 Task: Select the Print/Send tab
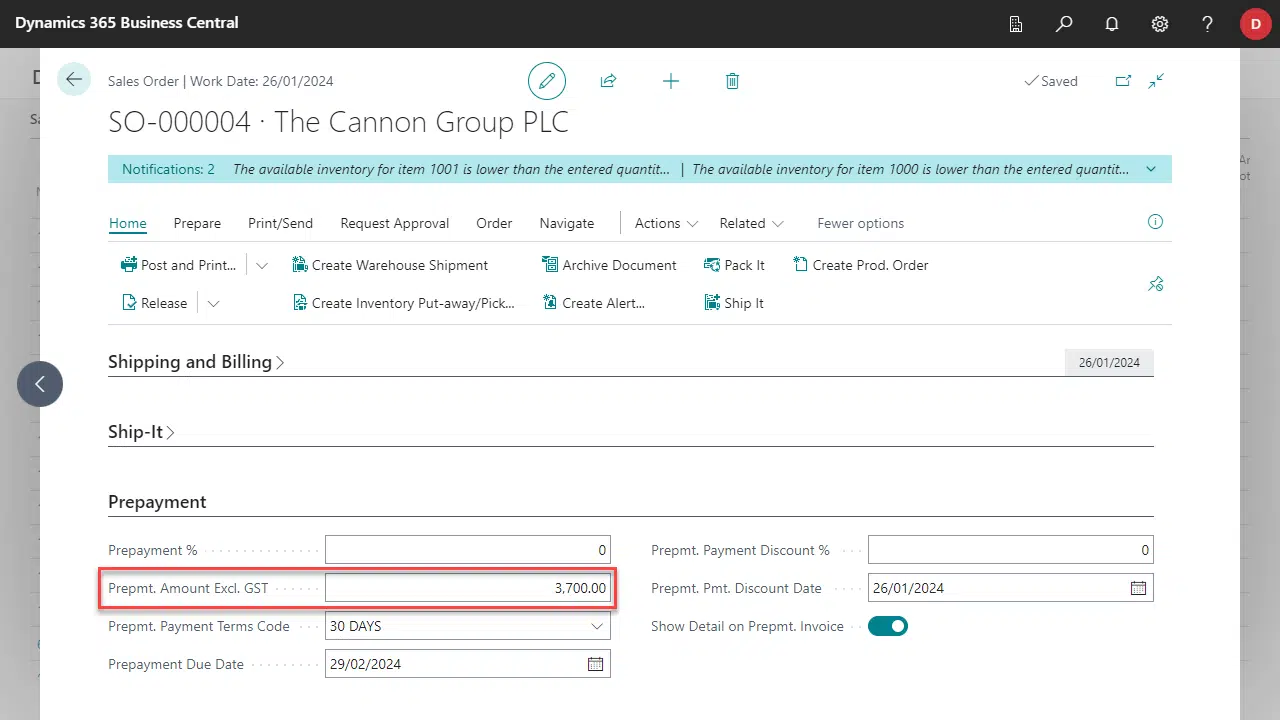pos(280,223)
